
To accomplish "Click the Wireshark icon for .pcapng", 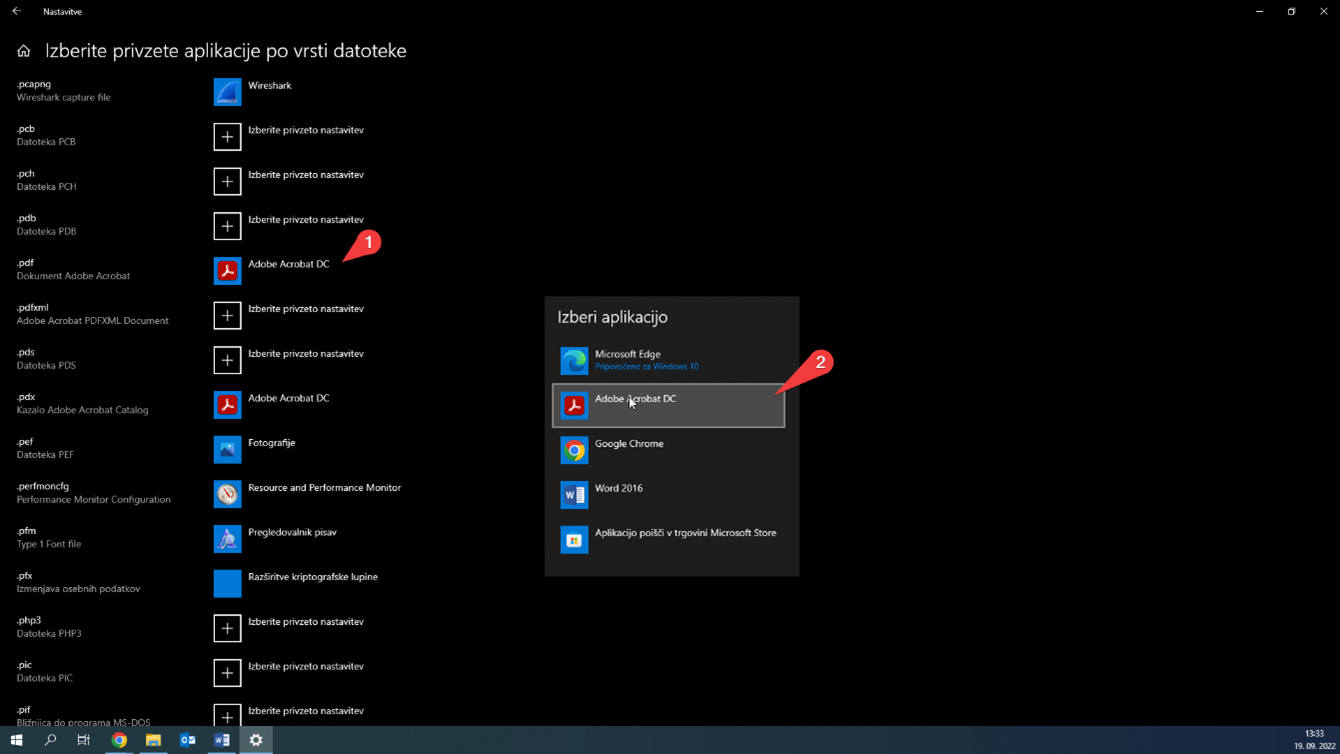I will (x=227, y=92).
